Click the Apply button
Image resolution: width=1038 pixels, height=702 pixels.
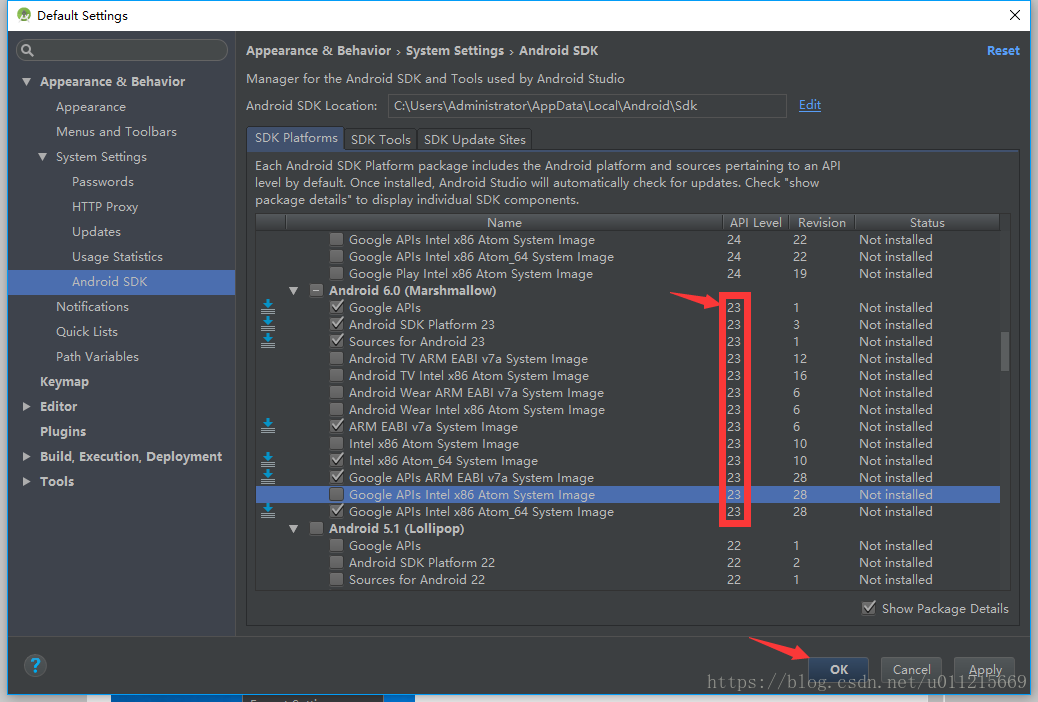pos(984,669)
